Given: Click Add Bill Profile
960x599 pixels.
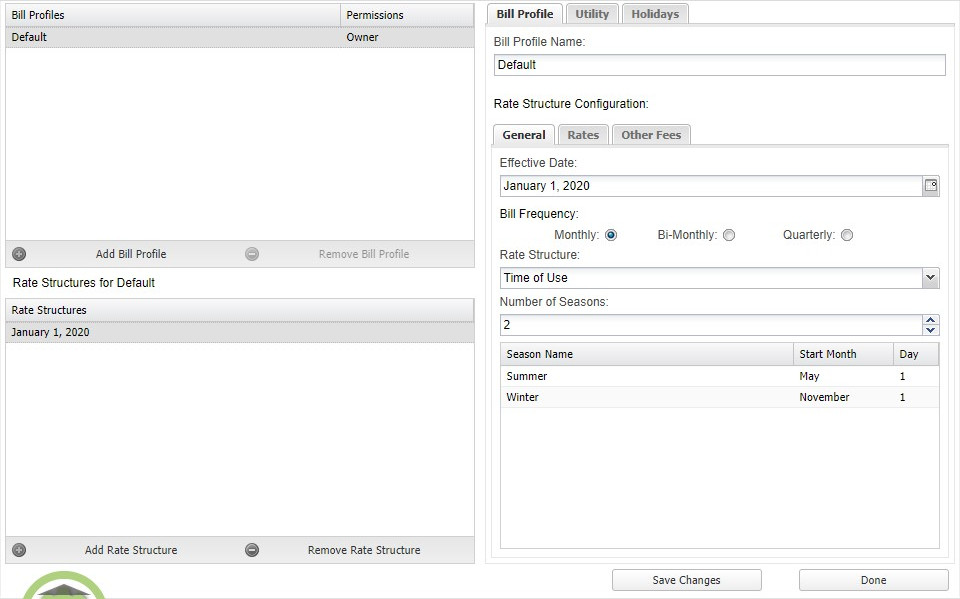Looking at the screenshot, I should (131, 254).
